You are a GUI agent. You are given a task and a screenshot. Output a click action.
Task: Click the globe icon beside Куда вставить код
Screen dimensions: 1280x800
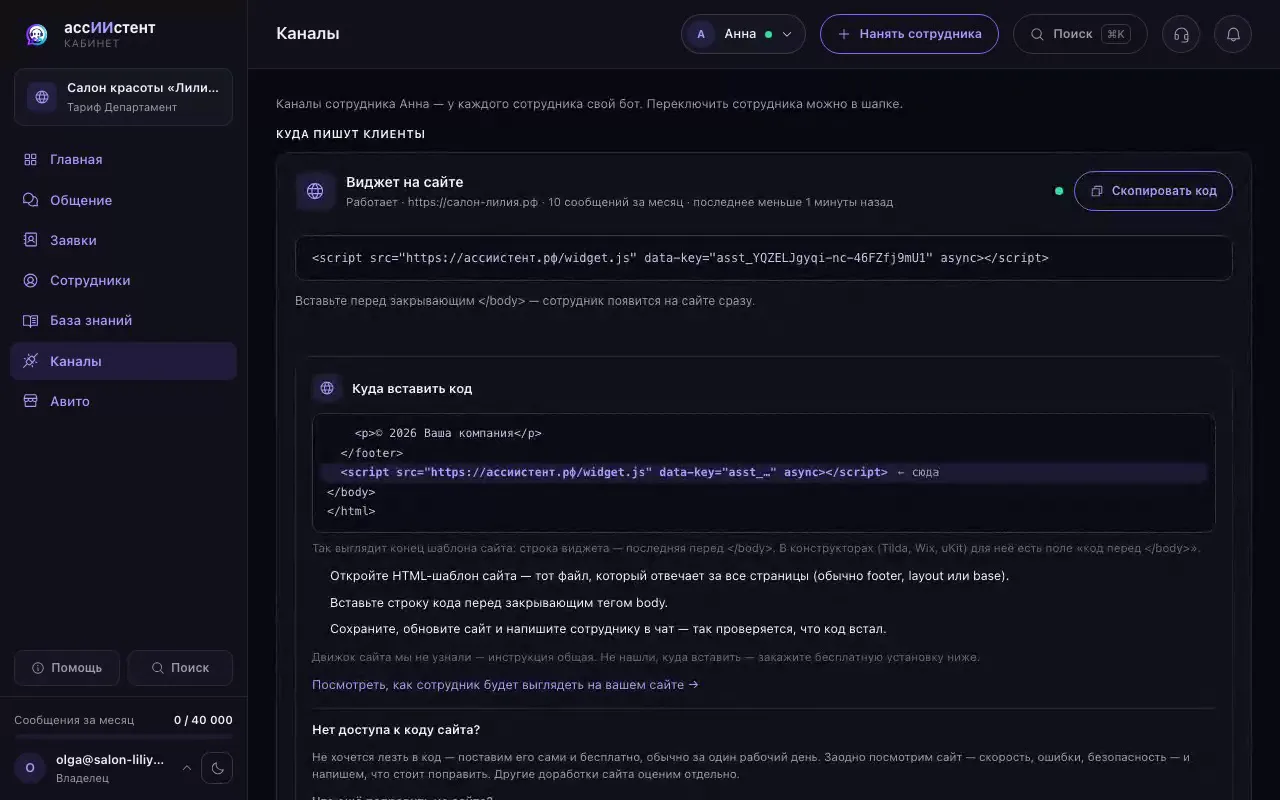tap(327, 388)
